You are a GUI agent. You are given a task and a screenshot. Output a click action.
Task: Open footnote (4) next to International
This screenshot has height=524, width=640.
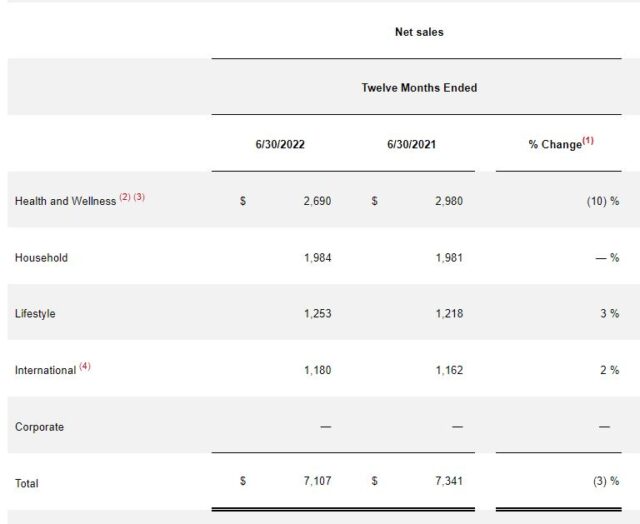85,366
